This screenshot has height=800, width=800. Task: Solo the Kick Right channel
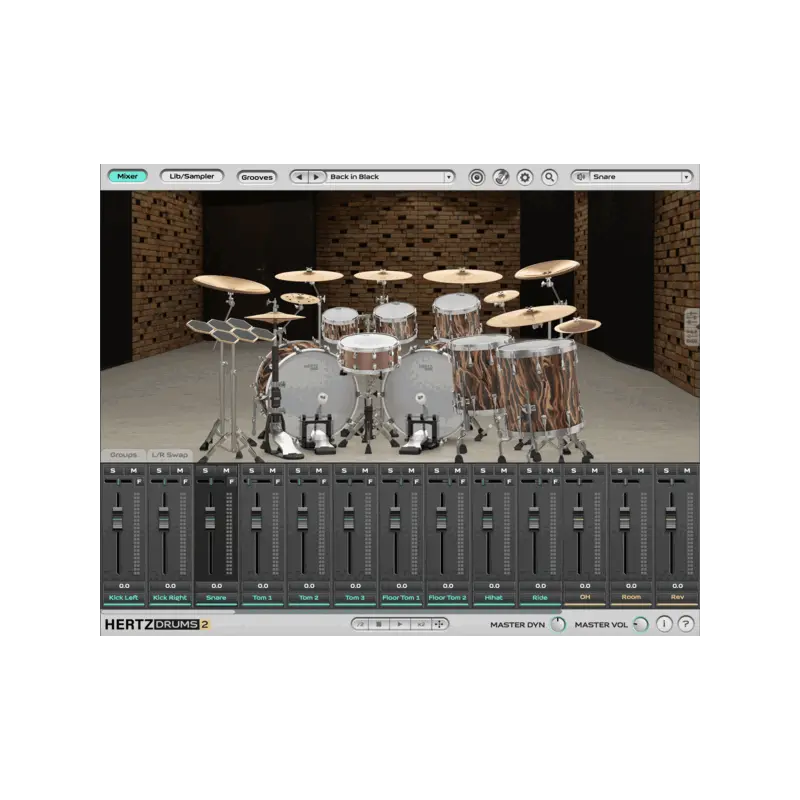159,470
